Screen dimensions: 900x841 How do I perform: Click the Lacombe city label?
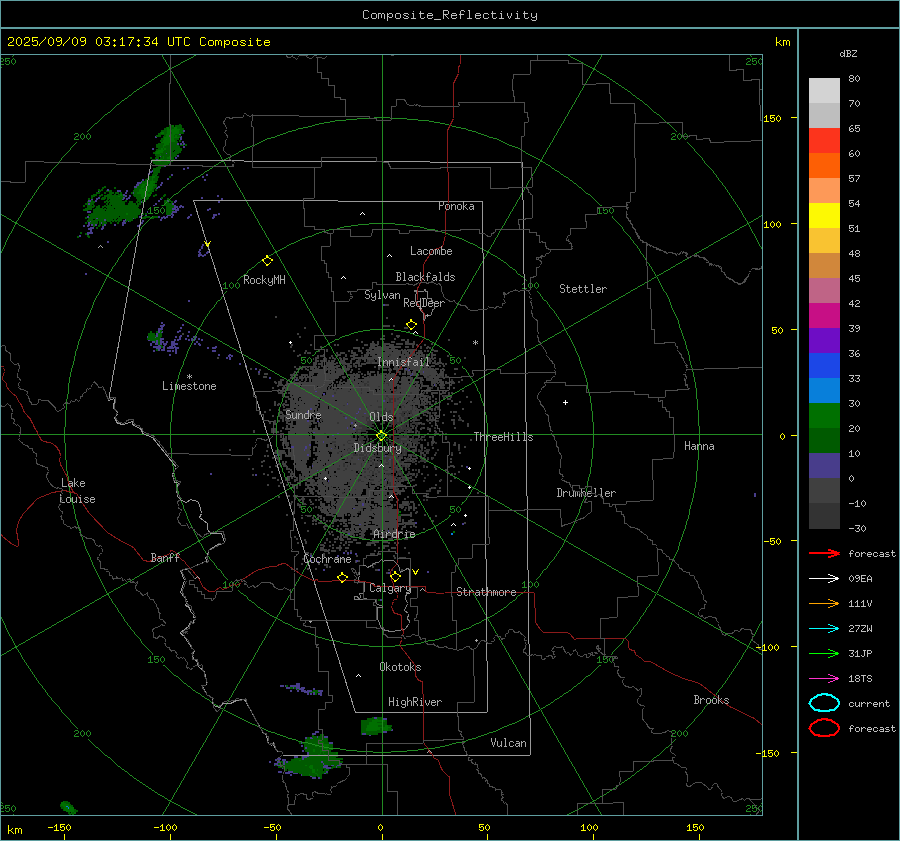click(431, 251)
